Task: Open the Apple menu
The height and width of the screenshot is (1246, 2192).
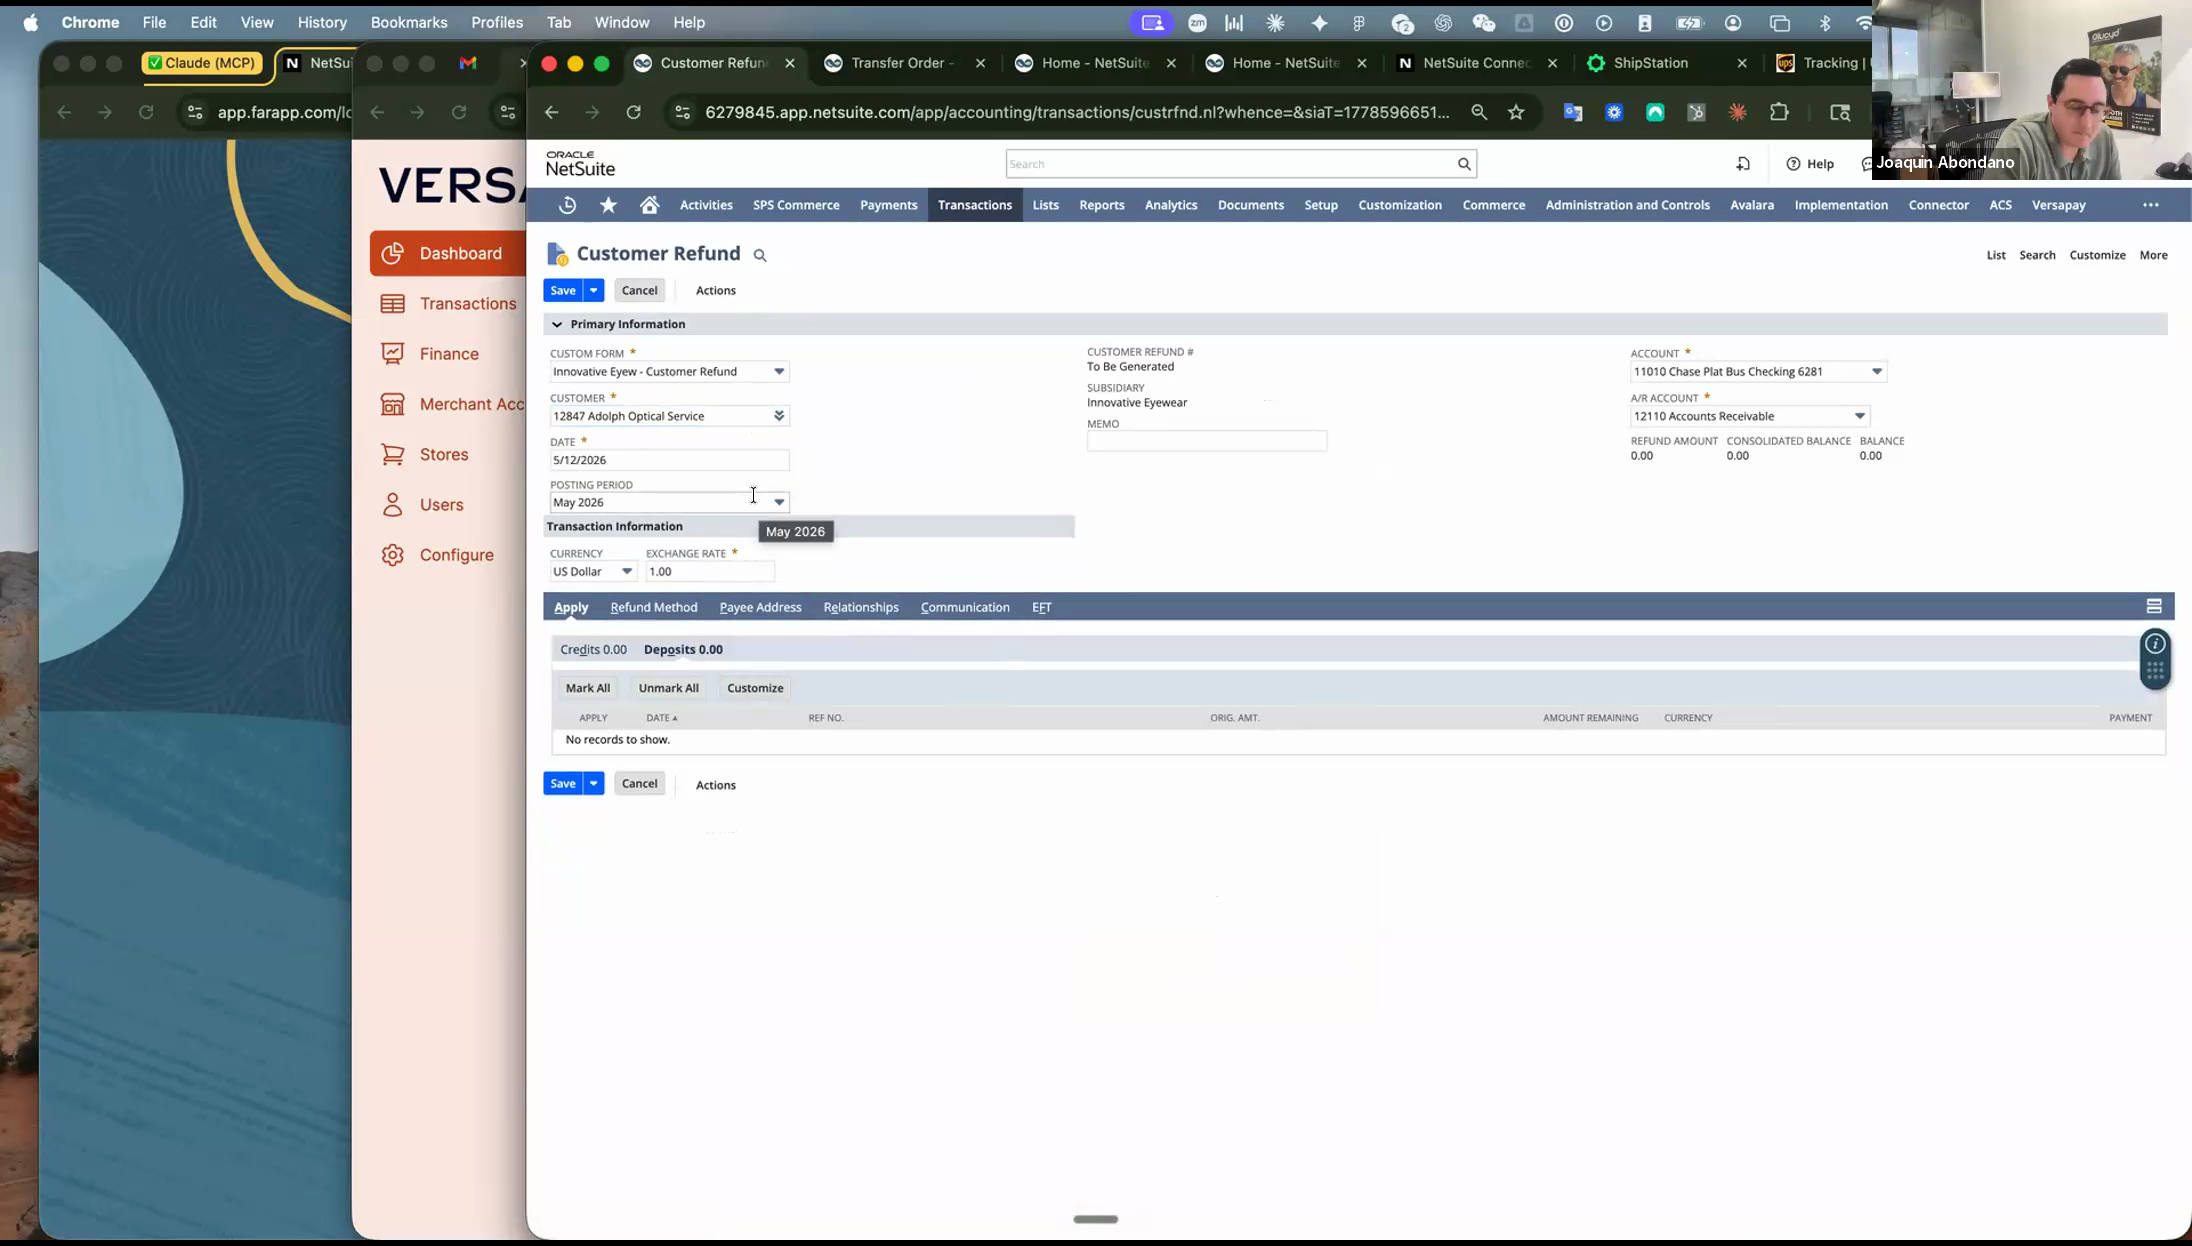Action: pyautogui.click(x=31, y=22)
